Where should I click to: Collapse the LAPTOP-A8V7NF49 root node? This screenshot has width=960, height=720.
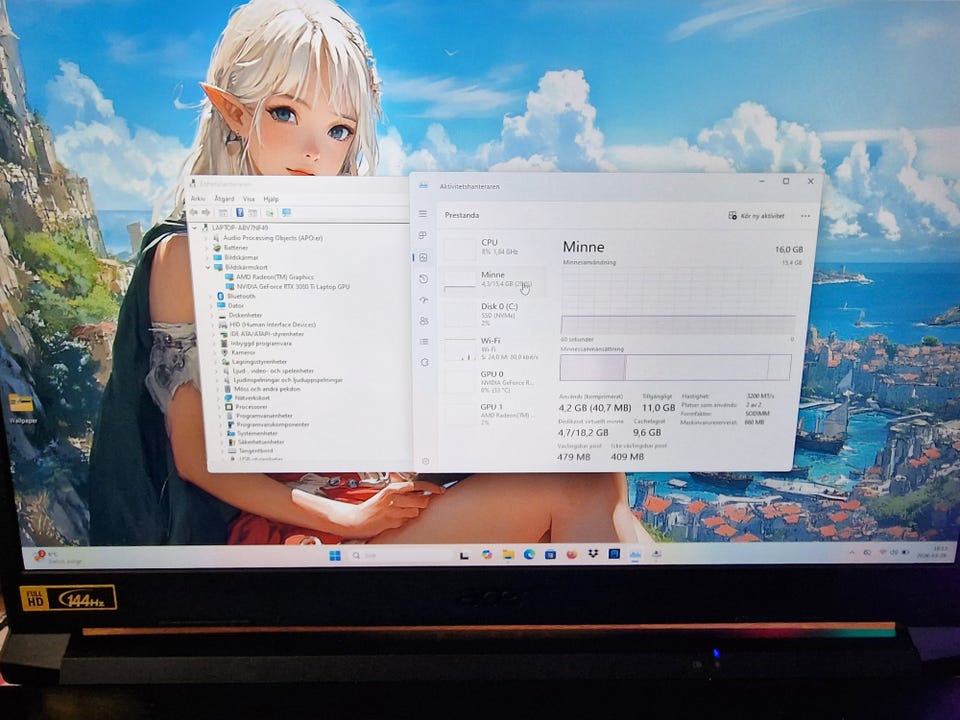click(196, 227)
